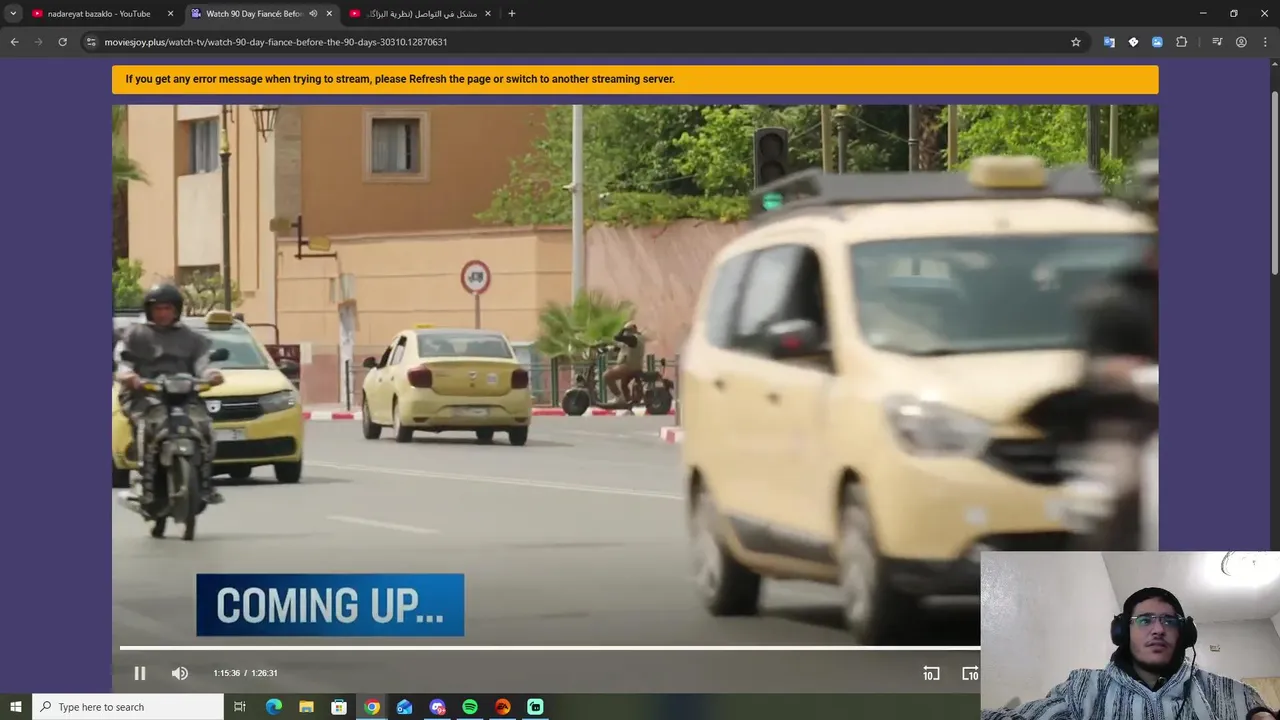Open media controls in Chrome toolbar

[x=1217, y=42]
